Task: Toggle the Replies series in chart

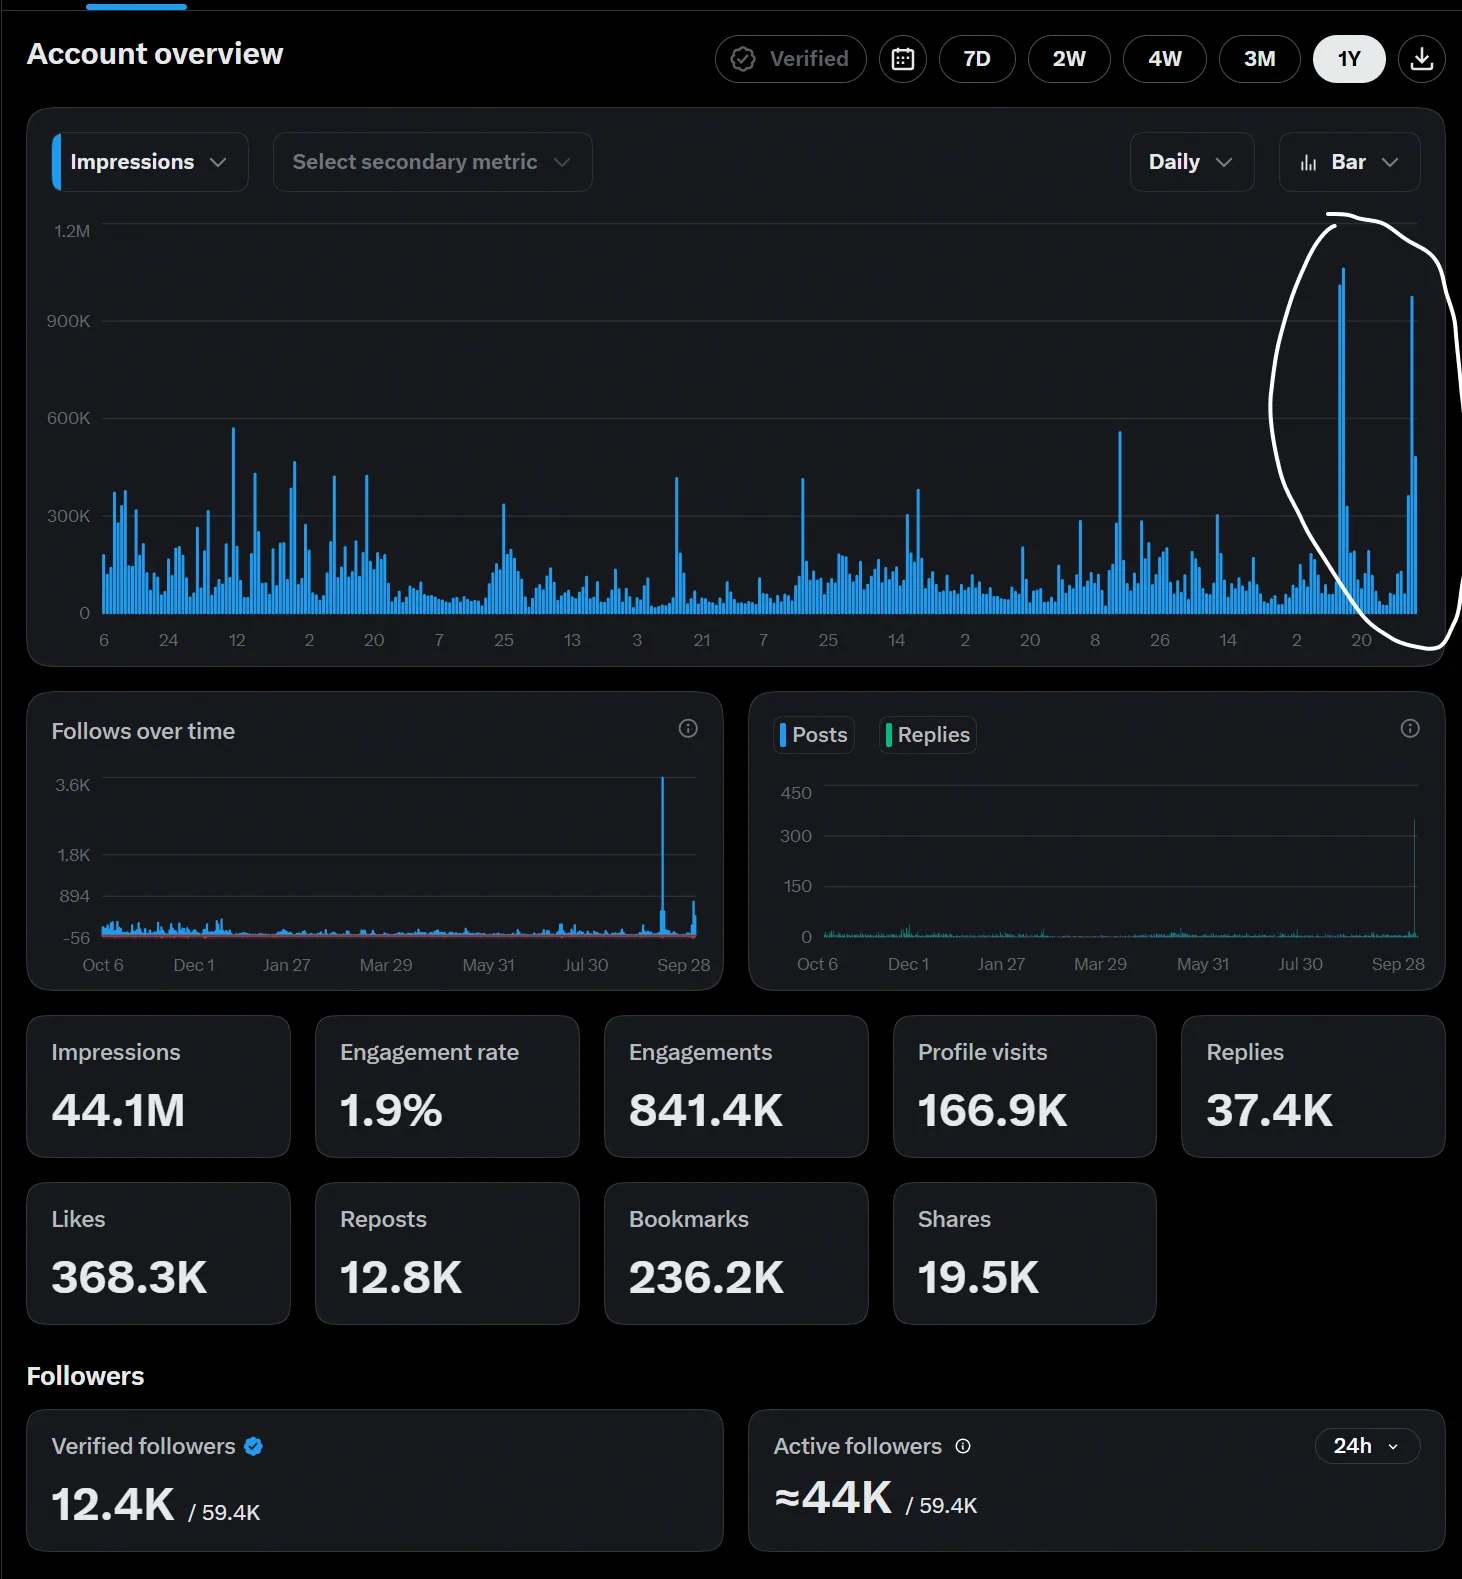Action: [928, 735]
